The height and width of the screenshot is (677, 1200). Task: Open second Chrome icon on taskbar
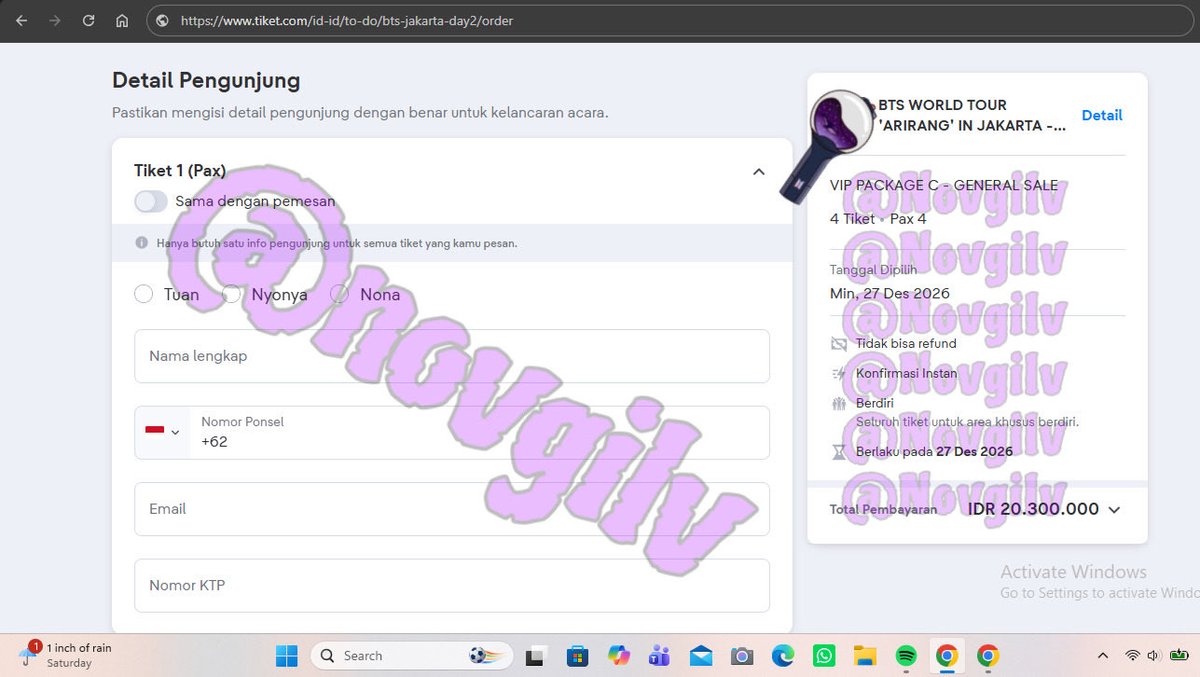click(988, 656)
